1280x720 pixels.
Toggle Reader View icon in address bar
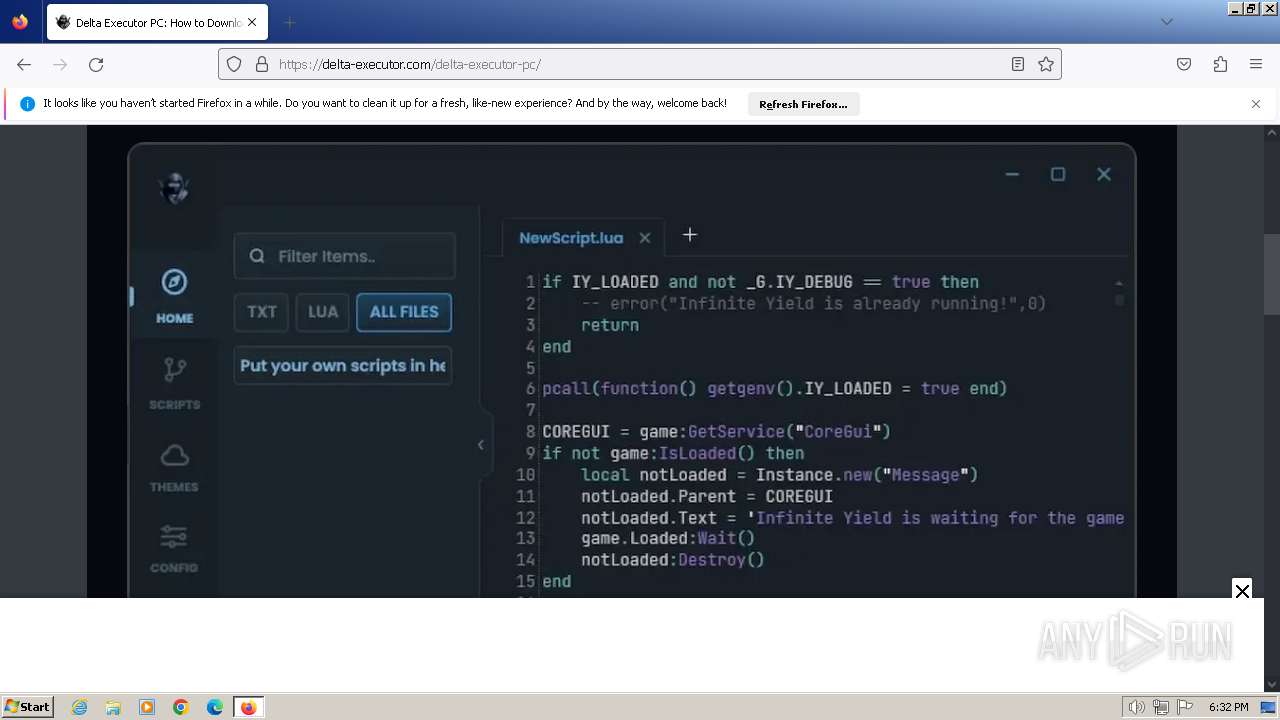click(x=1018, y=64)
